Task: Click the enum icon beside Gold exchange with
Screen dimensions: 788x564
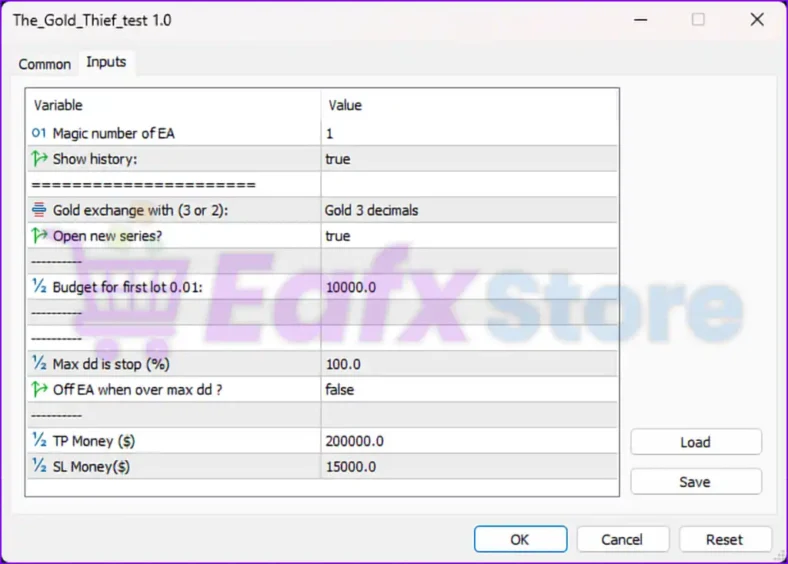Action: pos(39,210)
